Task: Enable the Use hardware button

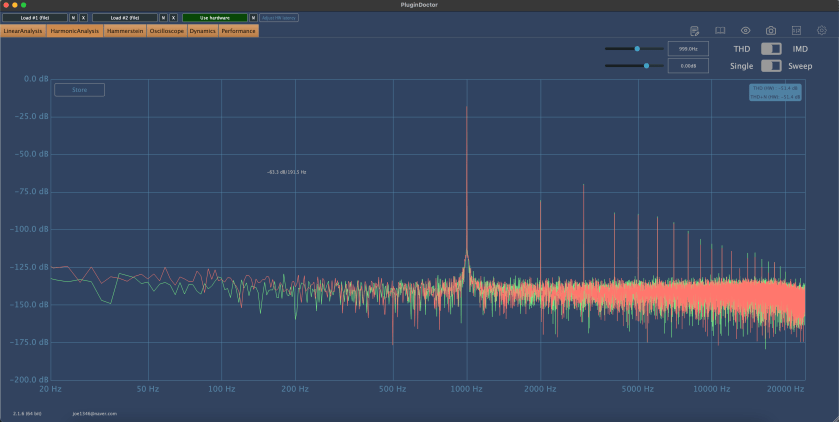Action: [214, 18]
